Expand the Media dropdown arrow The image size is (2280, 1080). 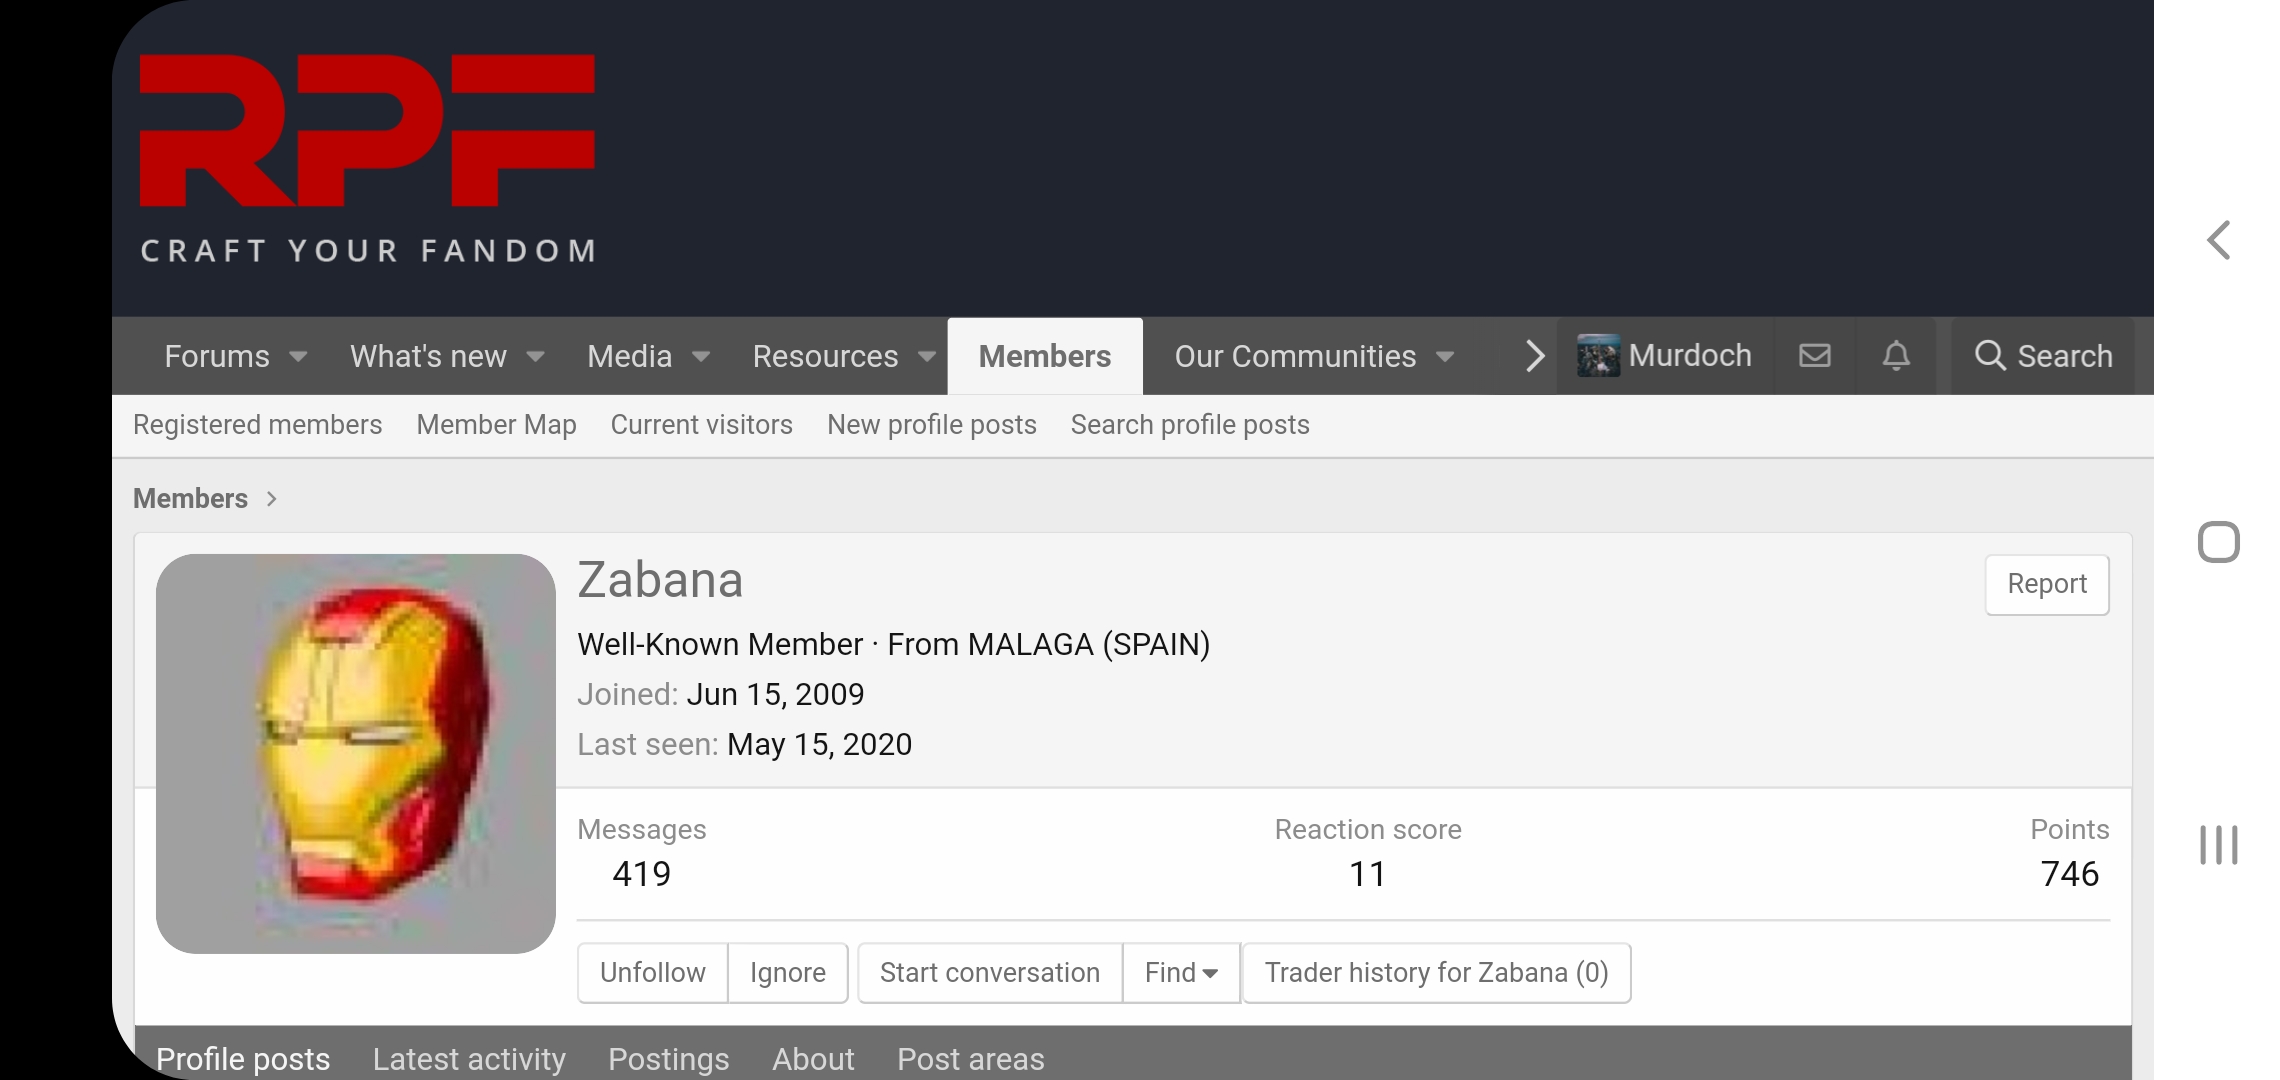(x=701, y=357)
